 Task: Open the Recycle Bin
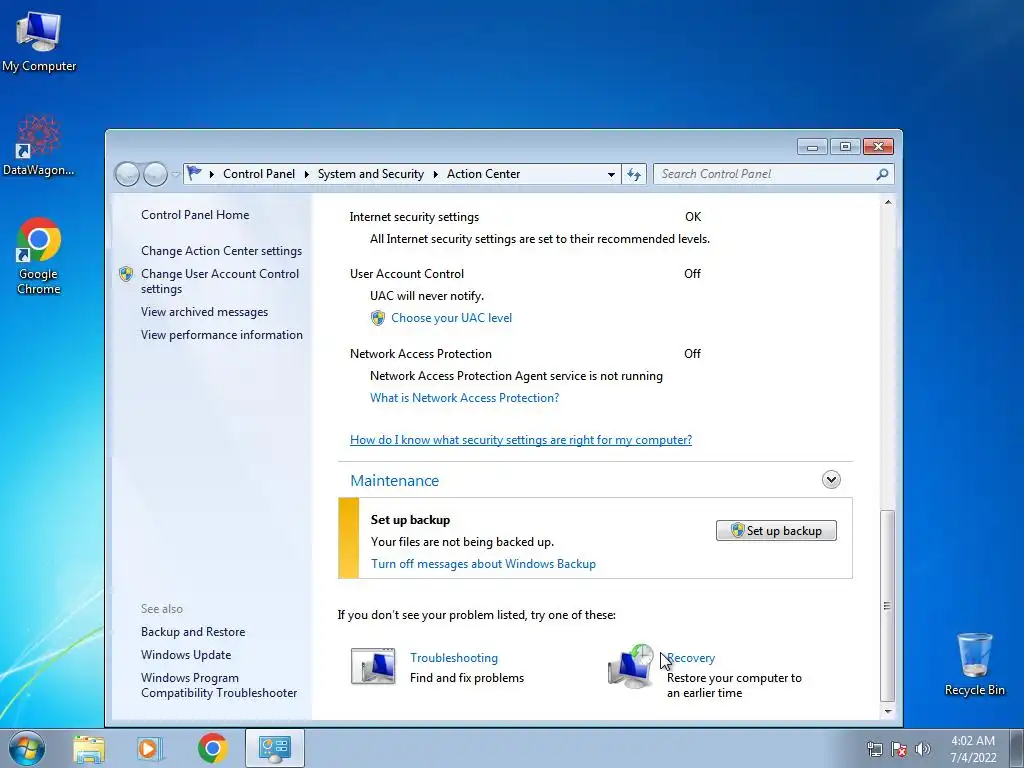[974, 664]
